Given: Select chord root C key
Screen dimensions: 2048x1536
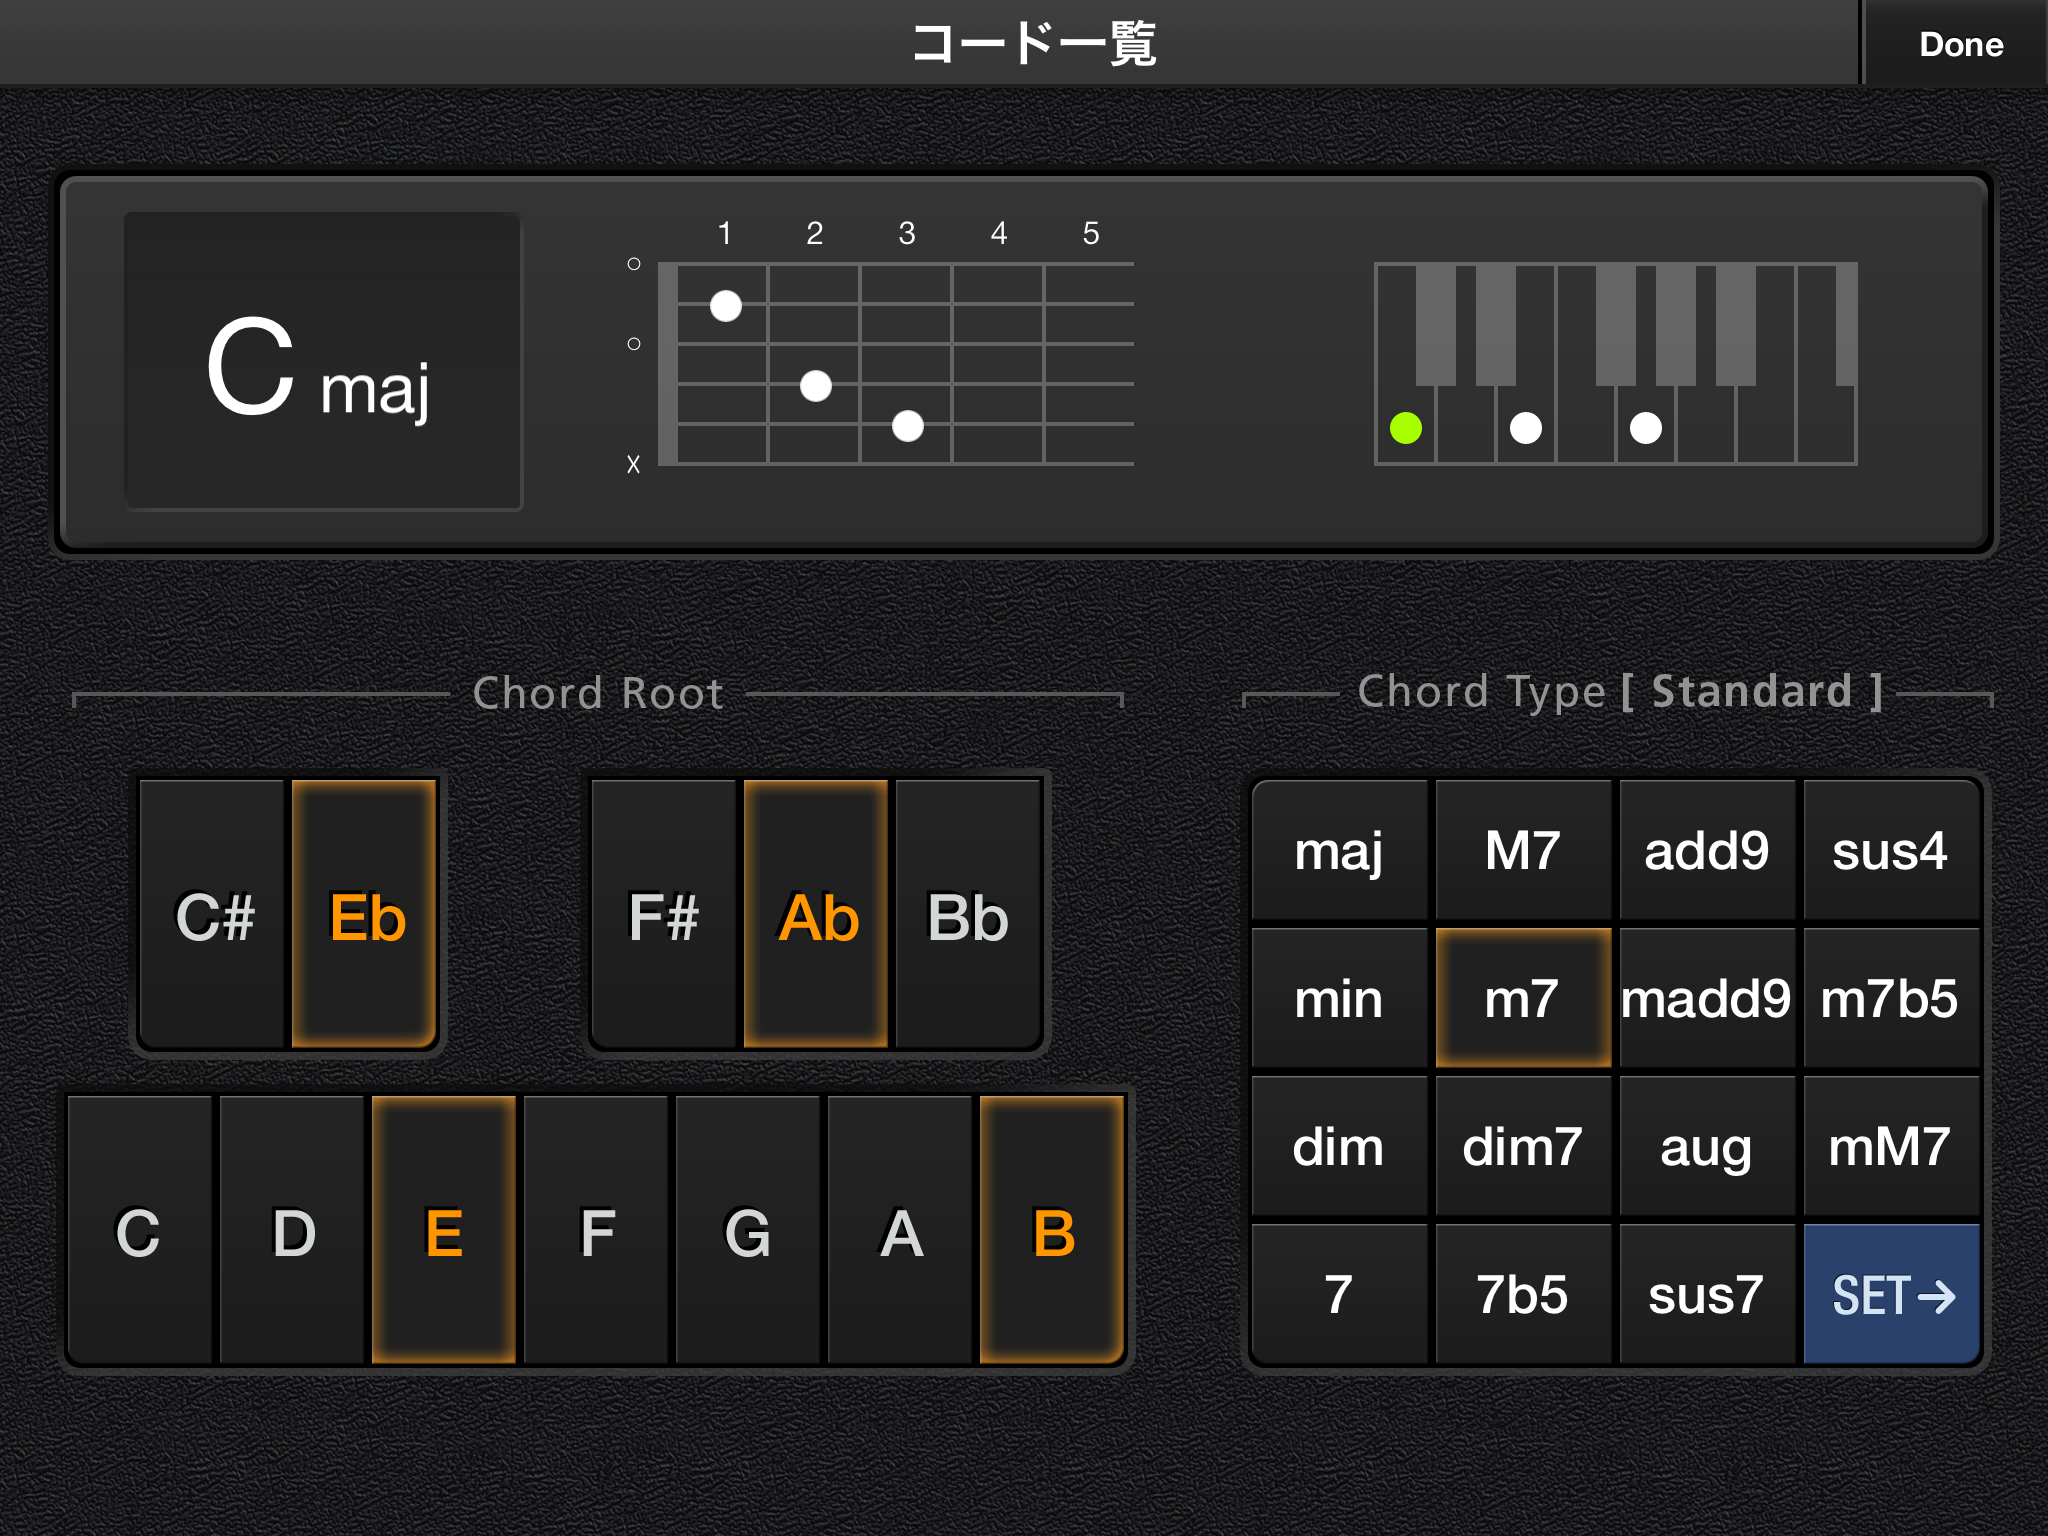Looking at the screenshot, I should 140,1231.
